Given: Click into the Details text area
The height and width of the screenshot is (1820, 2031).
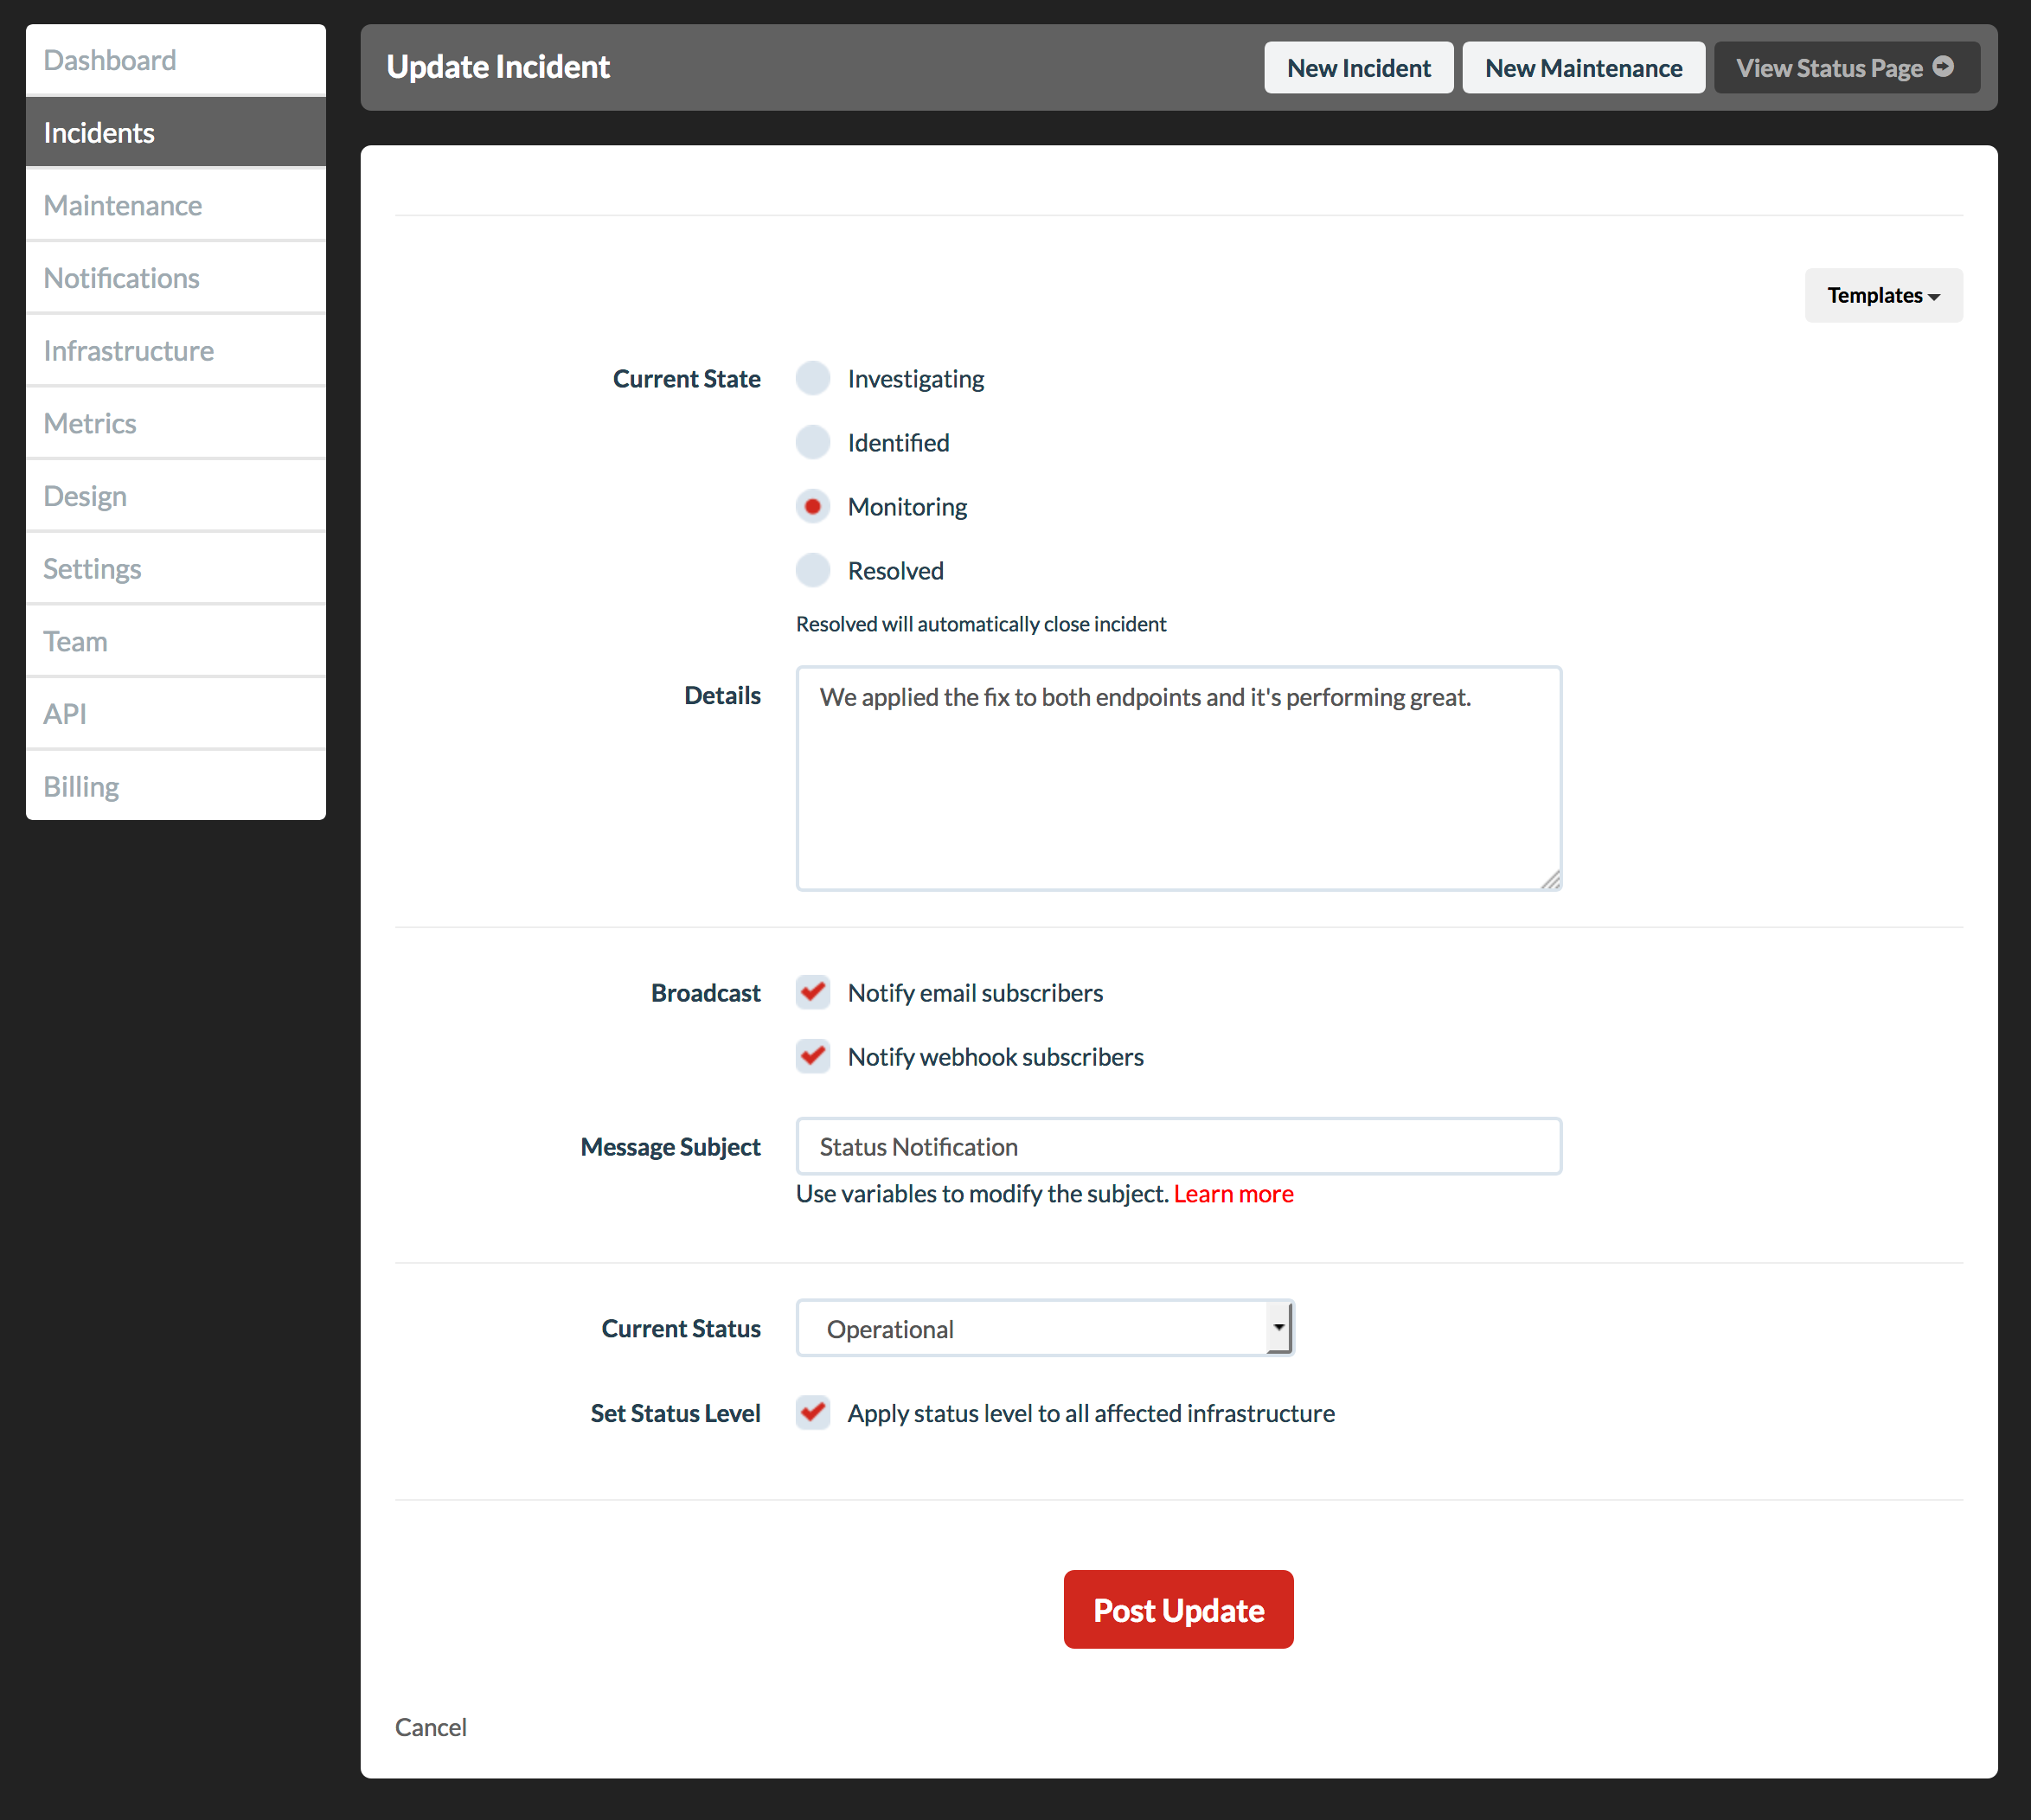Looking at the screenshot, I should pyautogui.click(x=1178, y=778).
